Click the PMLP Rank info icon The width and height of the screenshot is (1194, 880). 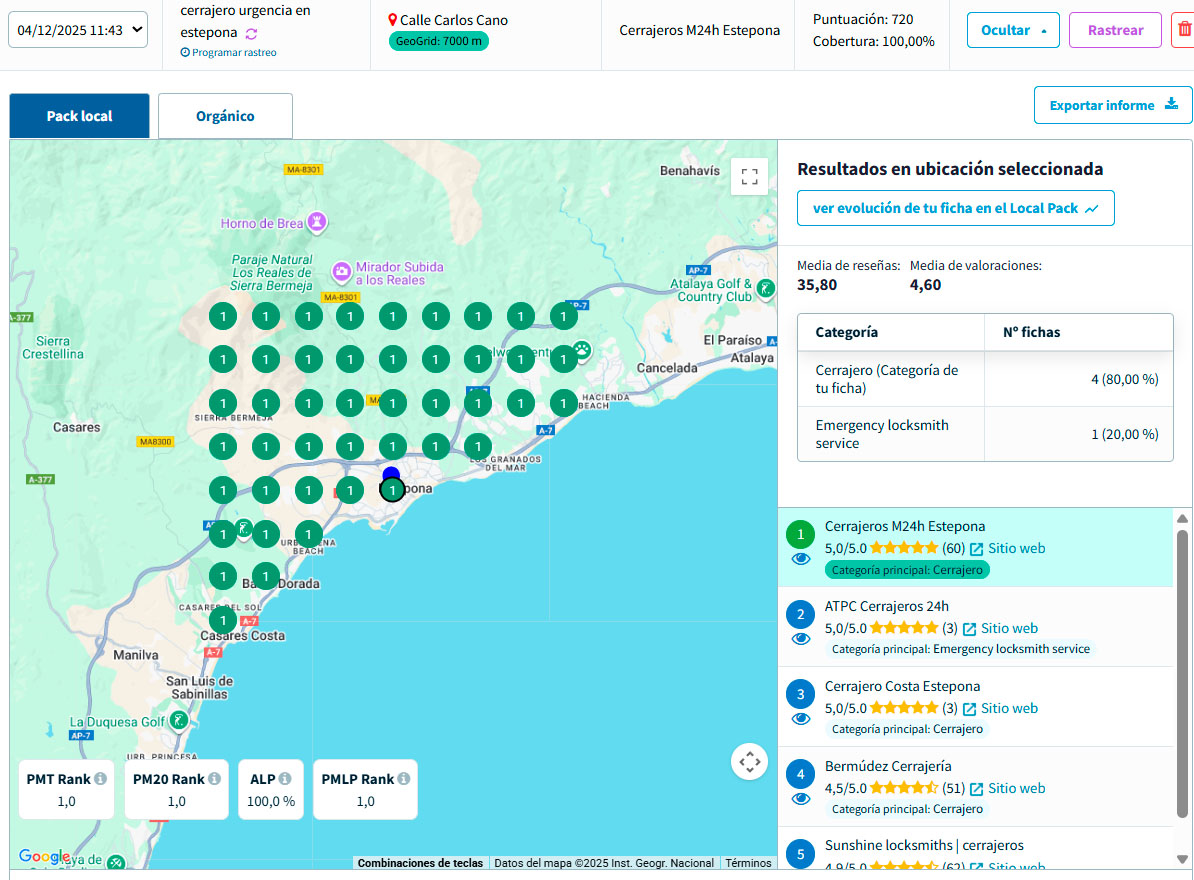404,779
